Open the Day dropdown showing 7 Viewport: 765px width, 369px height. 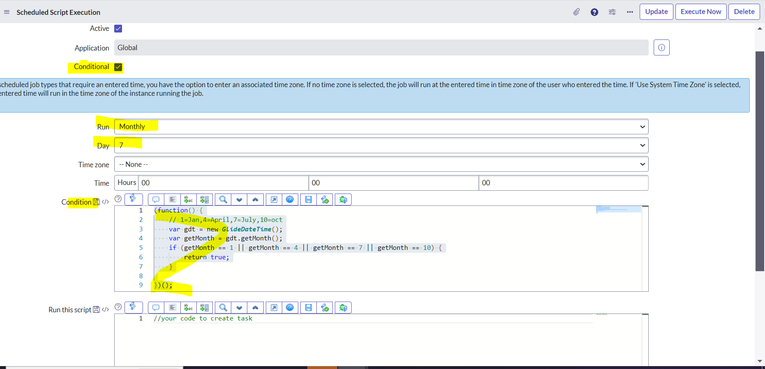(381, 145)
